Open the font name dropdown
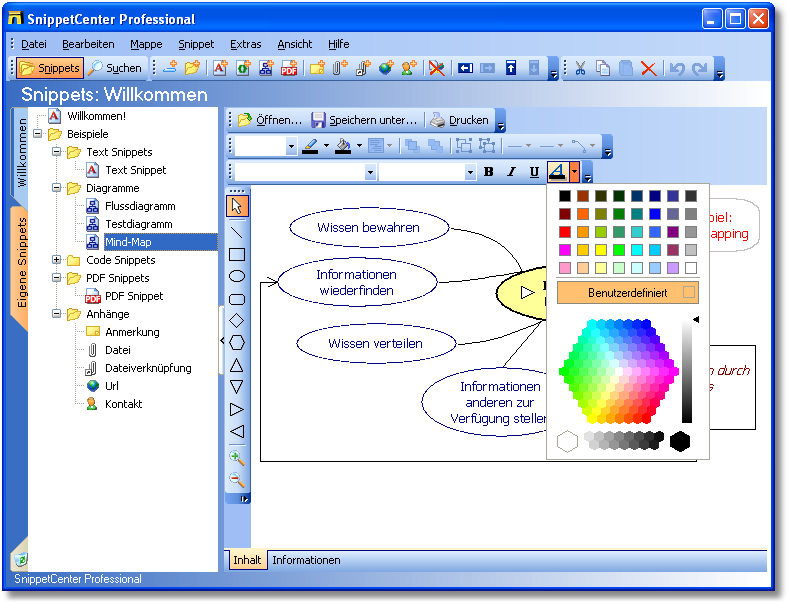Image resolution: width=789 pixels, height=605 pixels. [x=370, y=172]
